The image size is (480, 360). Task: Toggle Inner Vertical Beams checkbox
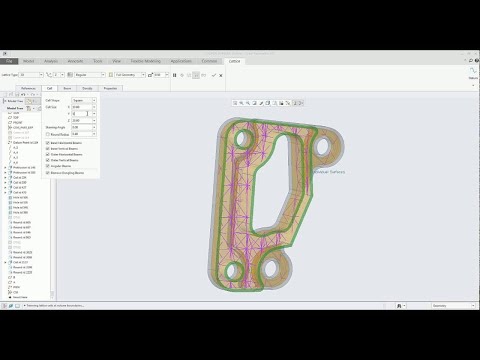click(48, 149)
